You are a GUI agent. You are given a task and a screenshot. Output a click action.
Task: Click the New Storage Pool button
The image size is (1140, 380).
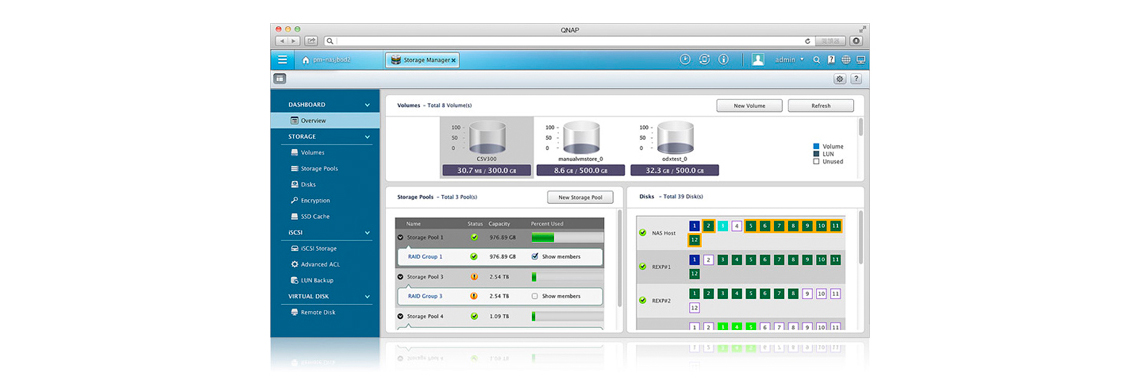click(580, 198)
